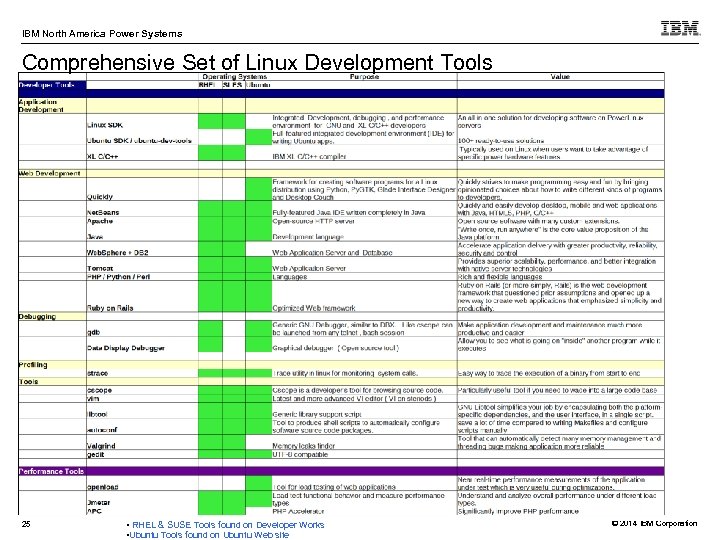The image size is (720, 540).
Task: Select the 'Value' column header
Action: tap(560, 77)
